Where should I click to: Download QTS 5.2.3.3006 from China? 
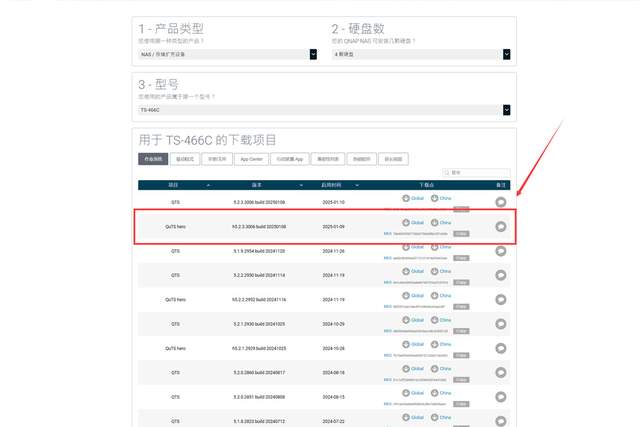pos(441,198)
